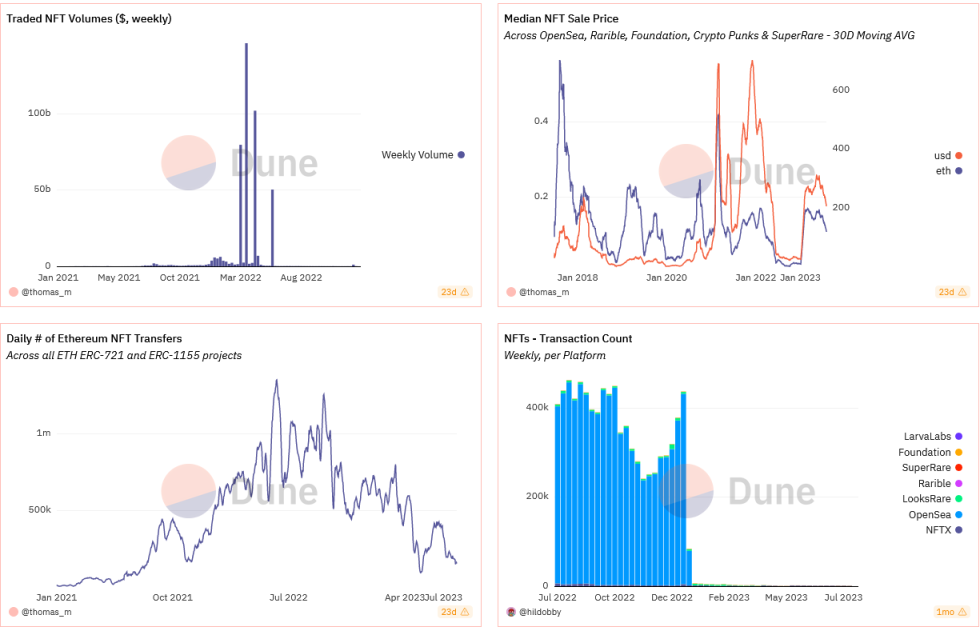This screenshot has width=980, height=627.
Task: Click the Jan 2020 x-axis label
Action: [666, 278]
